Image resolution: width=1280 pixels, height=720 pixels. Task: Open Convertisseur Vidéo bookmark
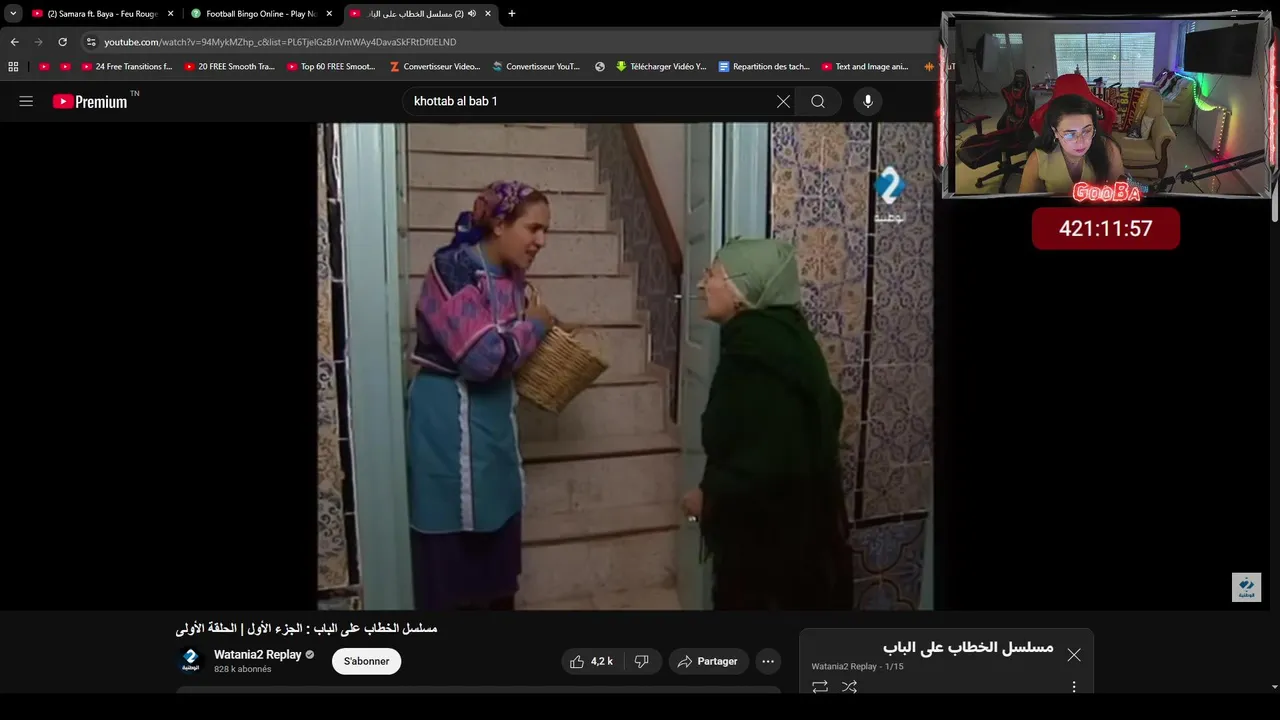[435, 67]
